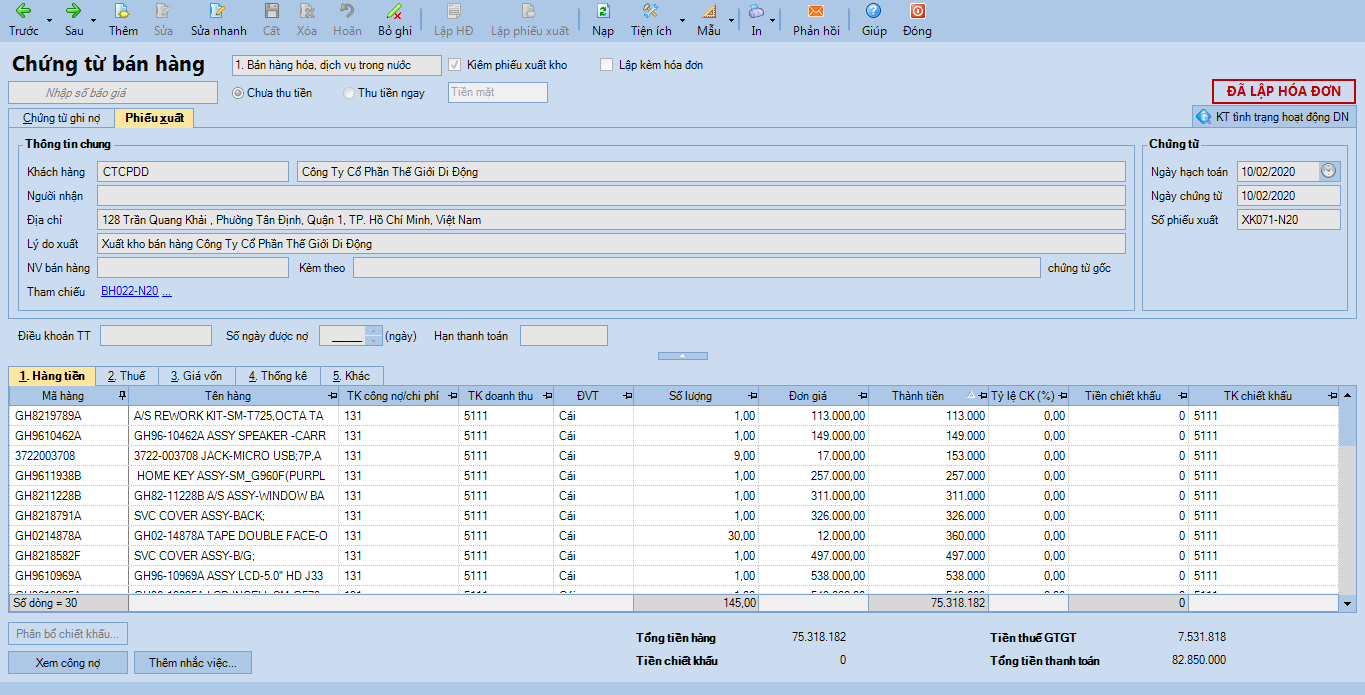
Task: Click the Sửa edit icon
Action: coord(163,20)
